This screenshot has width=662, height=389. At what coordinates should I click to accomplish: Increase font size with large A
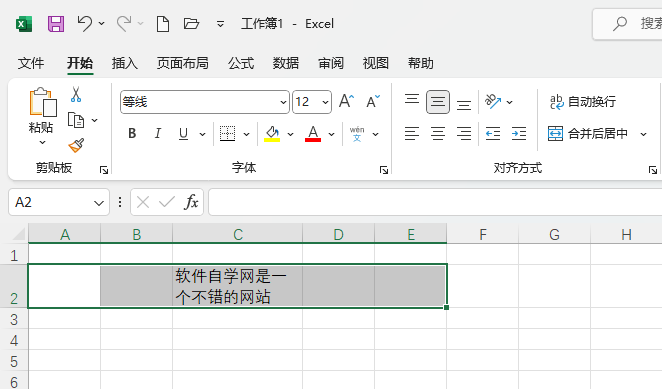click(347, 101)
